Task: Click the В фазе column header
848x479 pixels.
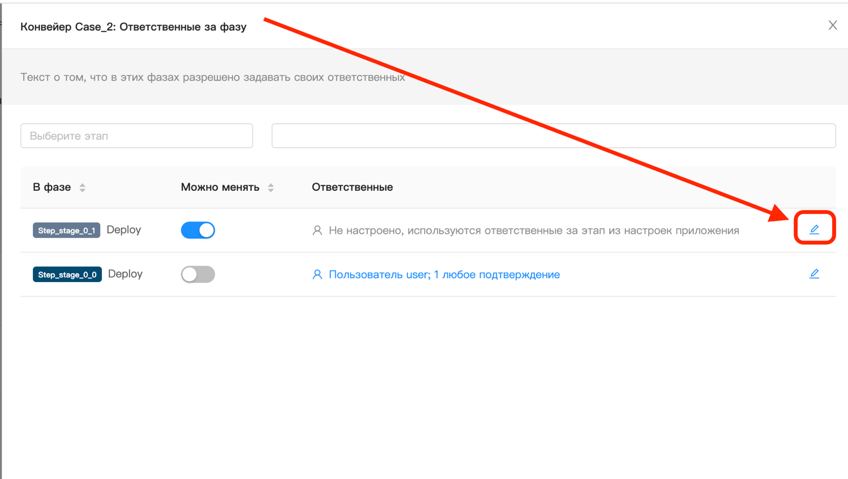Action: tap(52, 188)
